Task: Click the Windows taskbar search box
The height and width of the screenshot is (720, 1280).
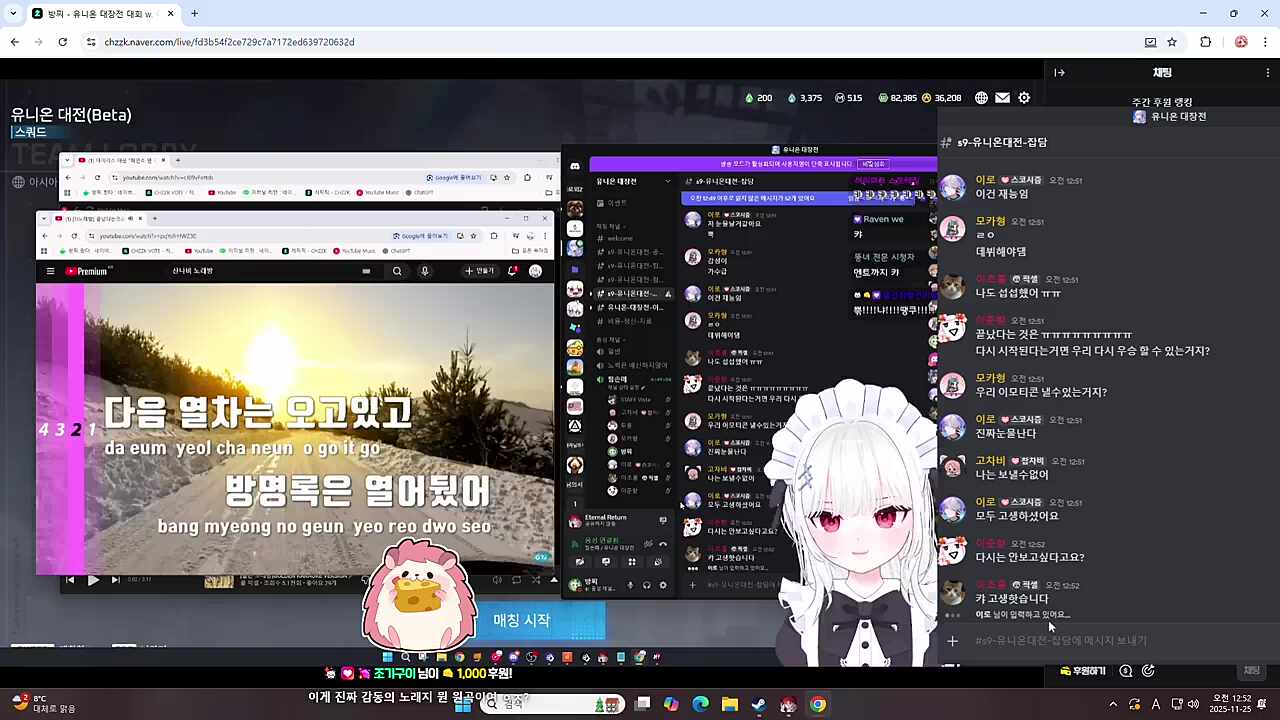Action: coord(550,704)
